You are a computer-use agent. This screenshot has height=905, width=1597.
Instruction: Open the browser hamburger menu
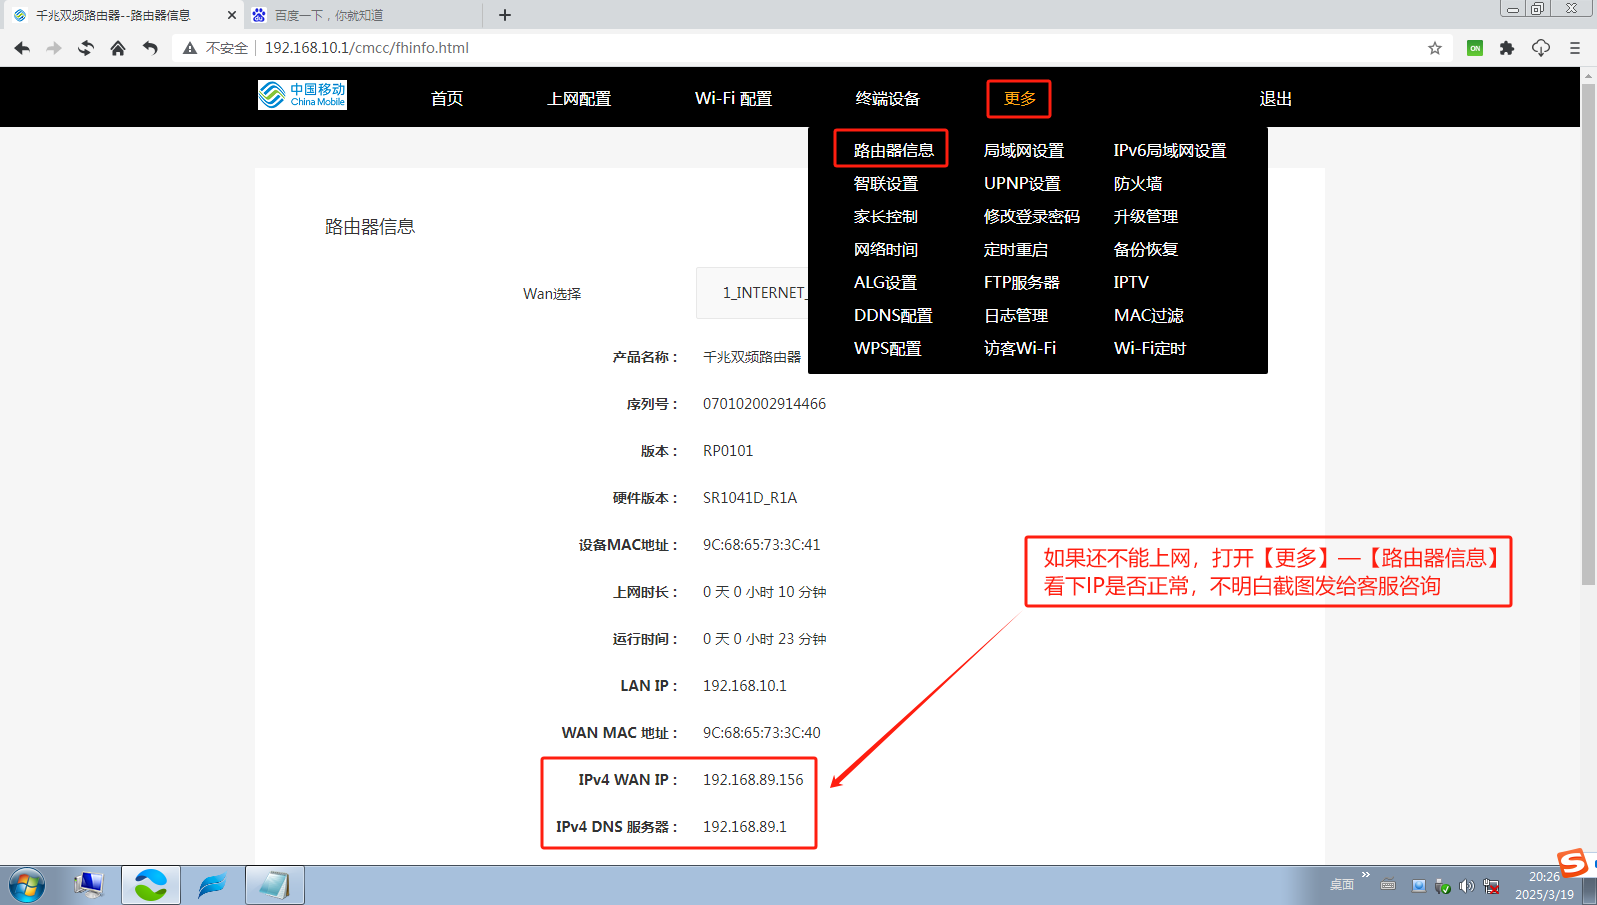(x=1575, y=48)
